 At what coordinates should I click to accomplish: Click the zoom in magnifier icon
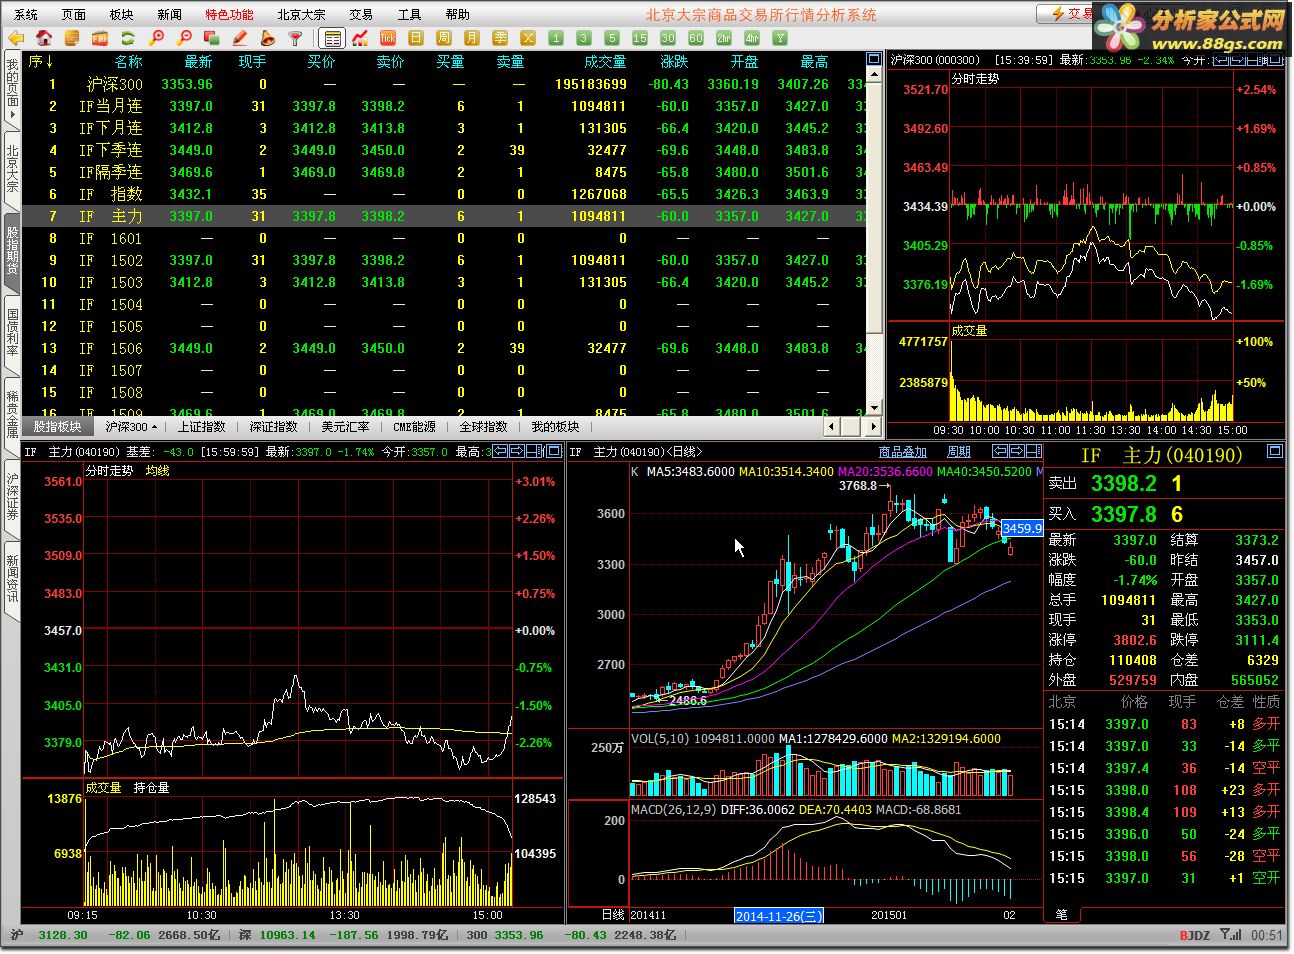(x=156, y=38)
